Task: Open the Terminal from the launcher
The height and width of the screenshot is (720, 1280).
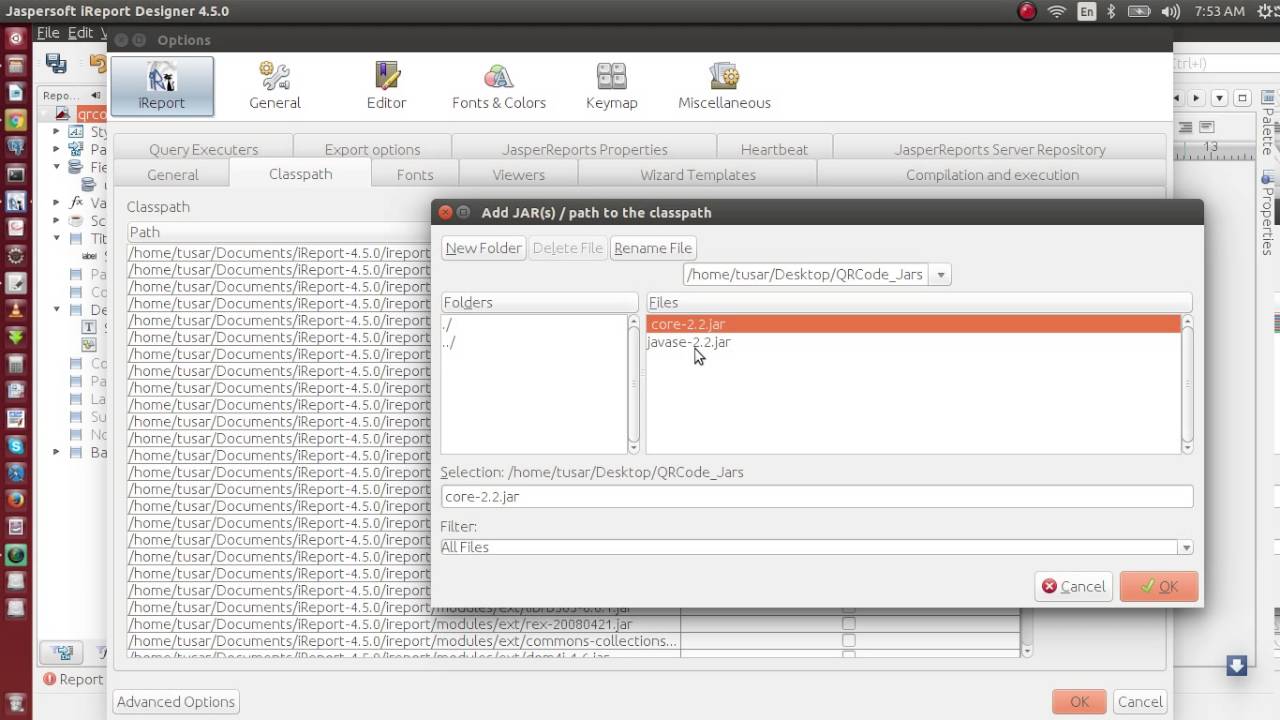Action: [x=15, y=174]
